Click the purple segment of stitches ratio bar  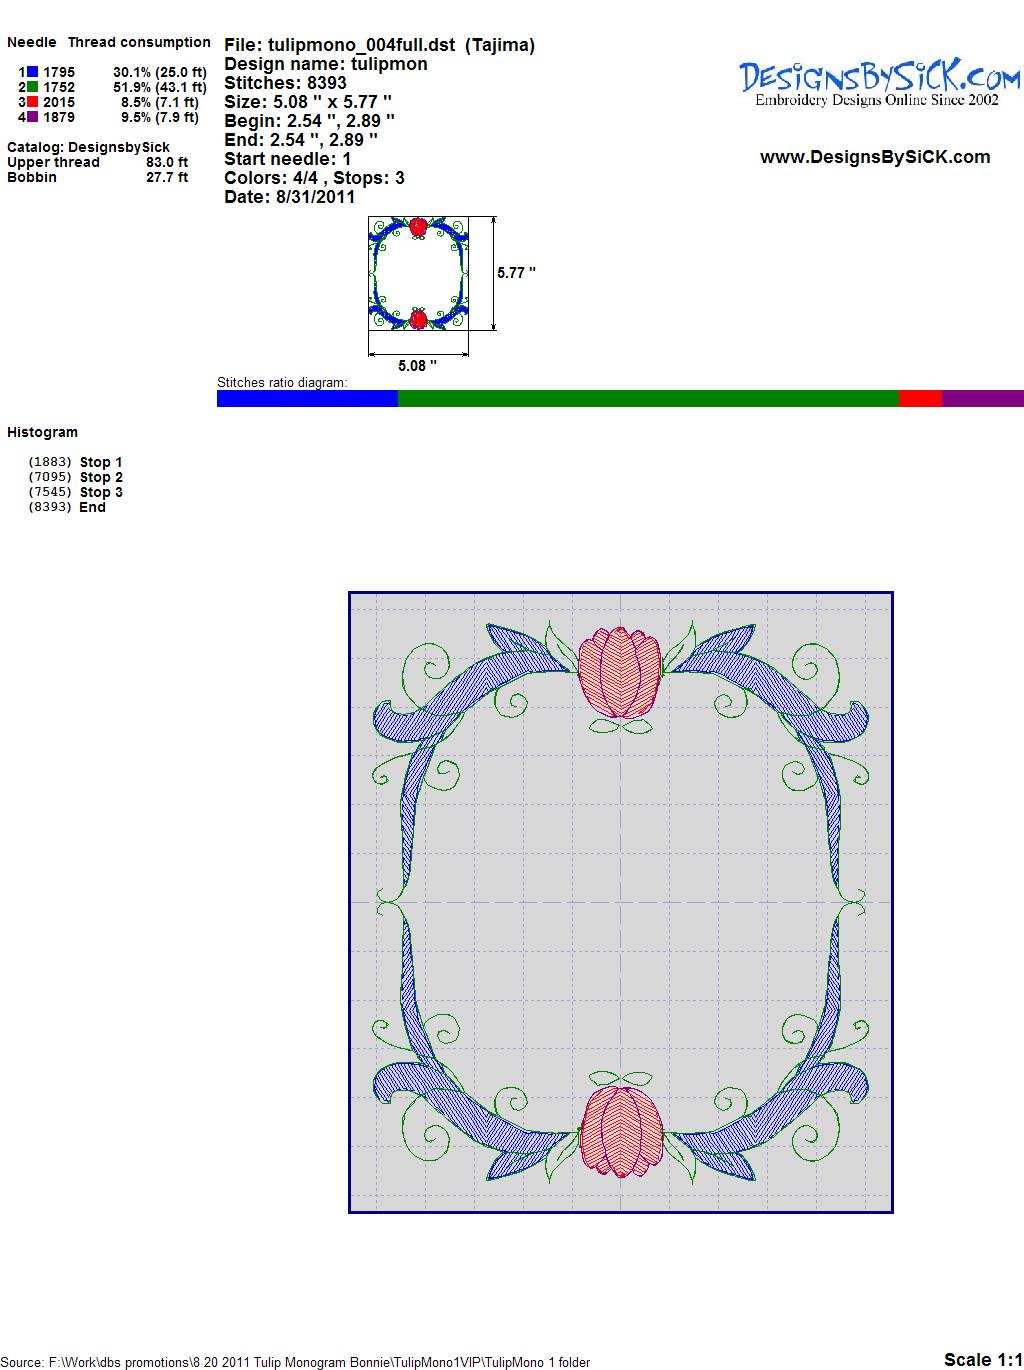(x=982, y=398)
